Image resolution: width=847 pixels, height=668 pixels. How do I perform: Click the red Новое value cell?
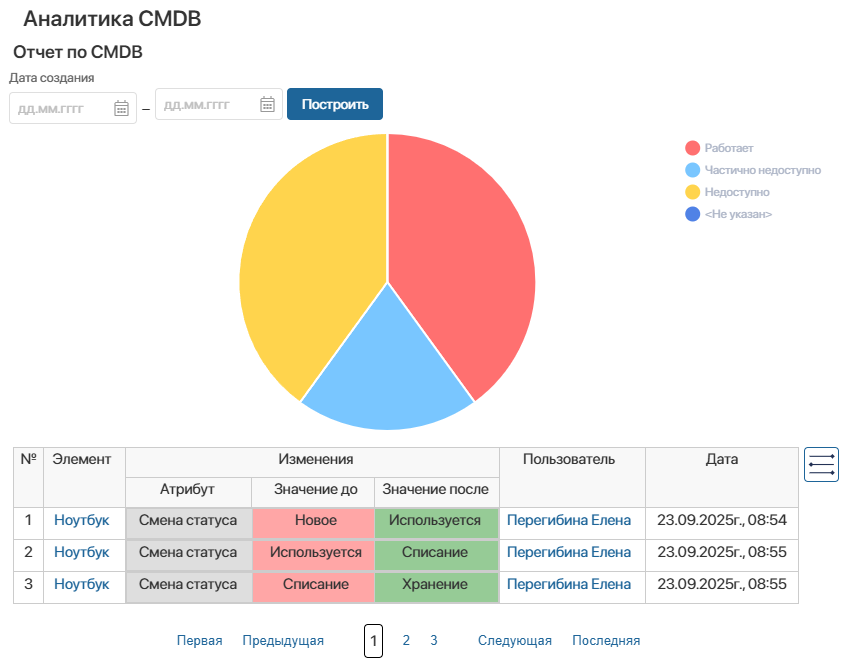[x=315, y=521]
